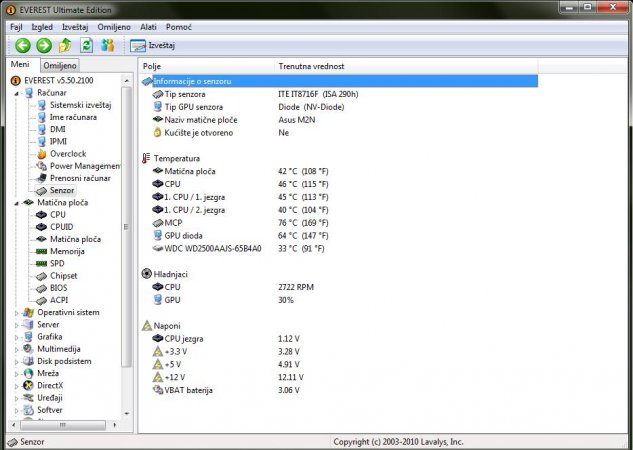The width and height of the screenshot is (633, 450).
Task: Select the IPMI tree item
Action: pyautogui.click(x=58, y=141)
